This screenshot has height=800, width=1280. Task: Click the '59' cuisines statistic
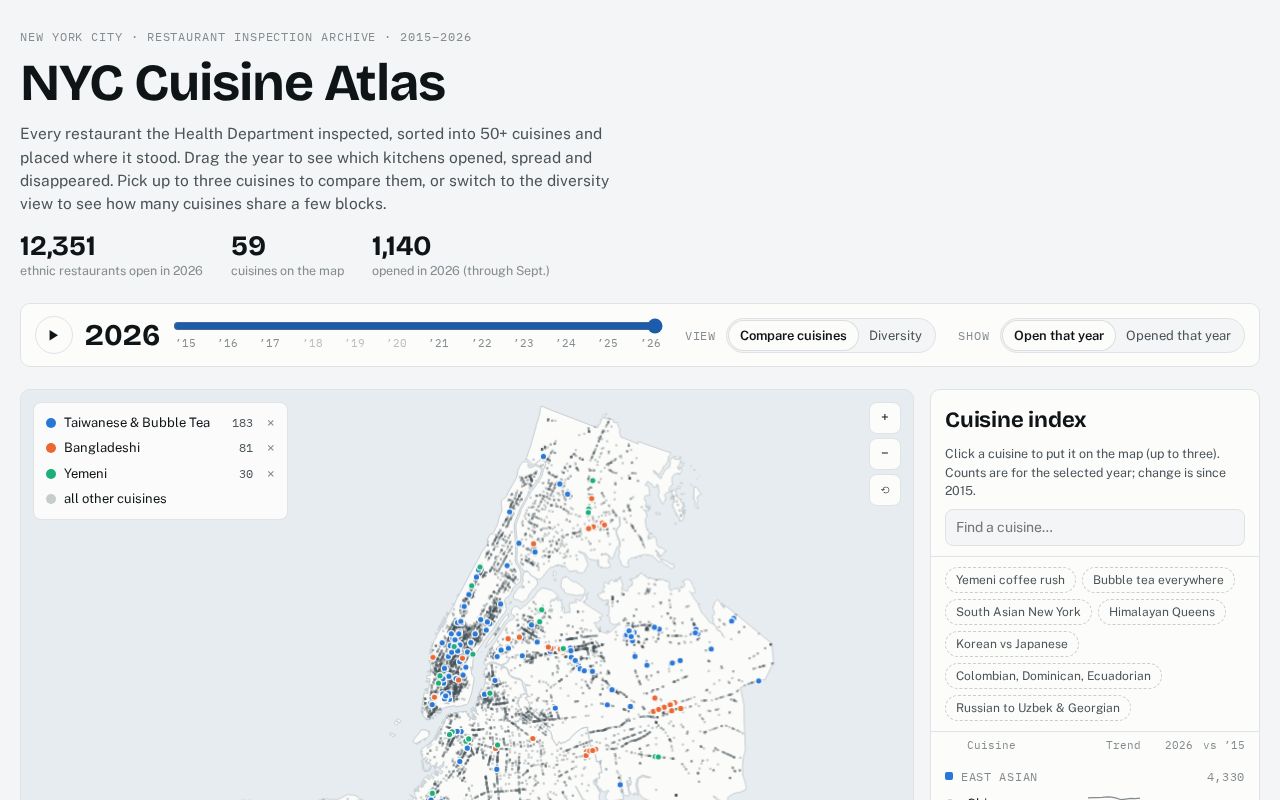pyautogui.click(x=248, y=246)
